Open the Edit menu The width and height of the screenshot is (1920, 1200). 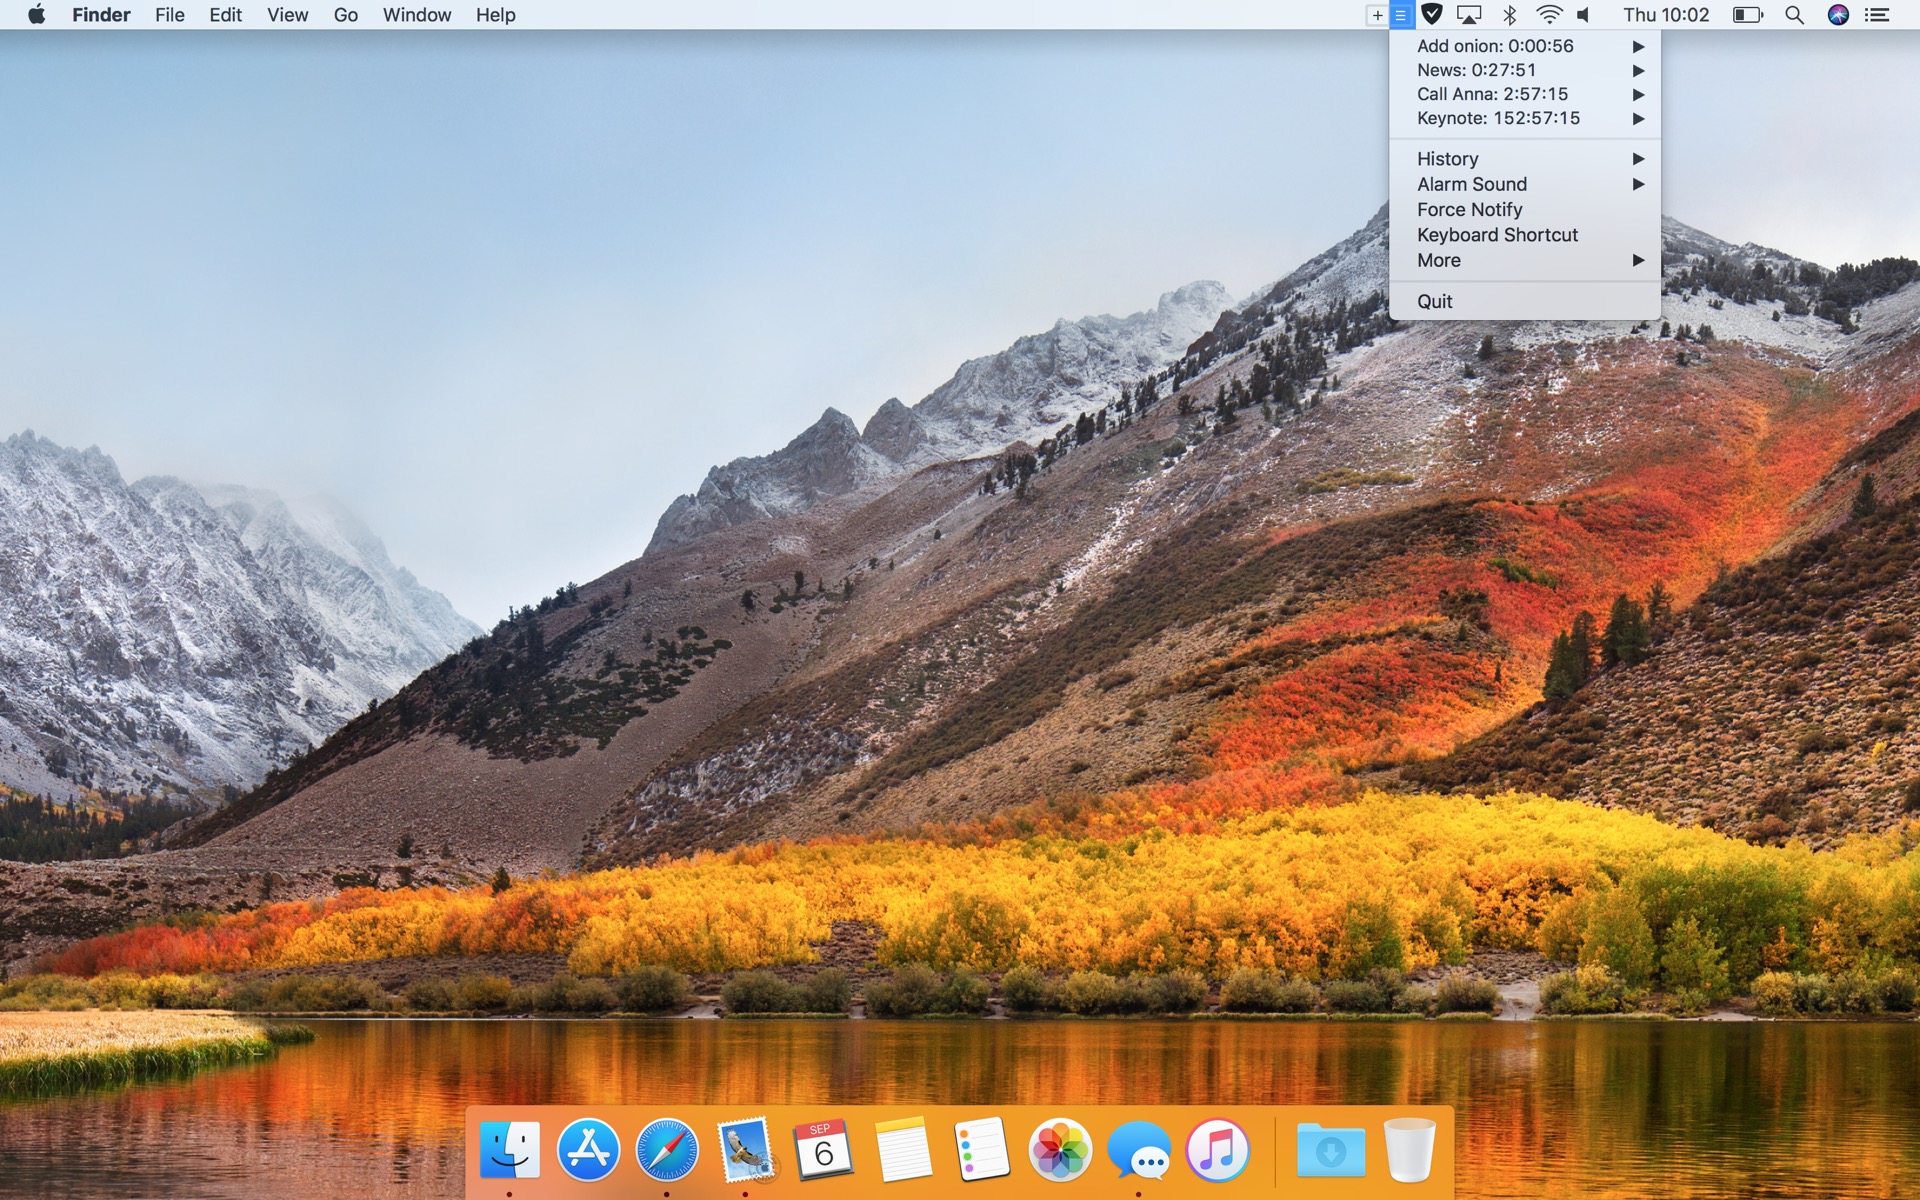[225, 15]
